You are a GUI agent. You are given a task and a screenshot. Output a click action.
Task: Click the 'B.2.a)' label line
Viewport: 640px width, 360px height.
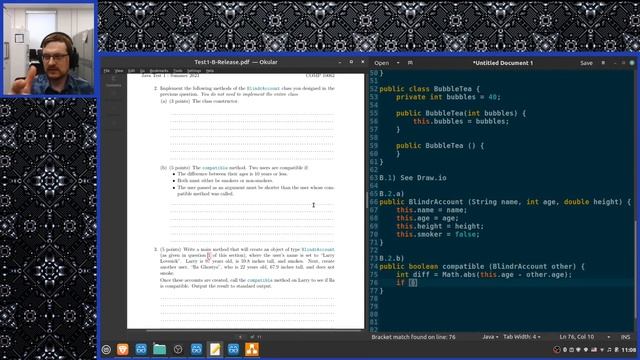pos(391,193)
